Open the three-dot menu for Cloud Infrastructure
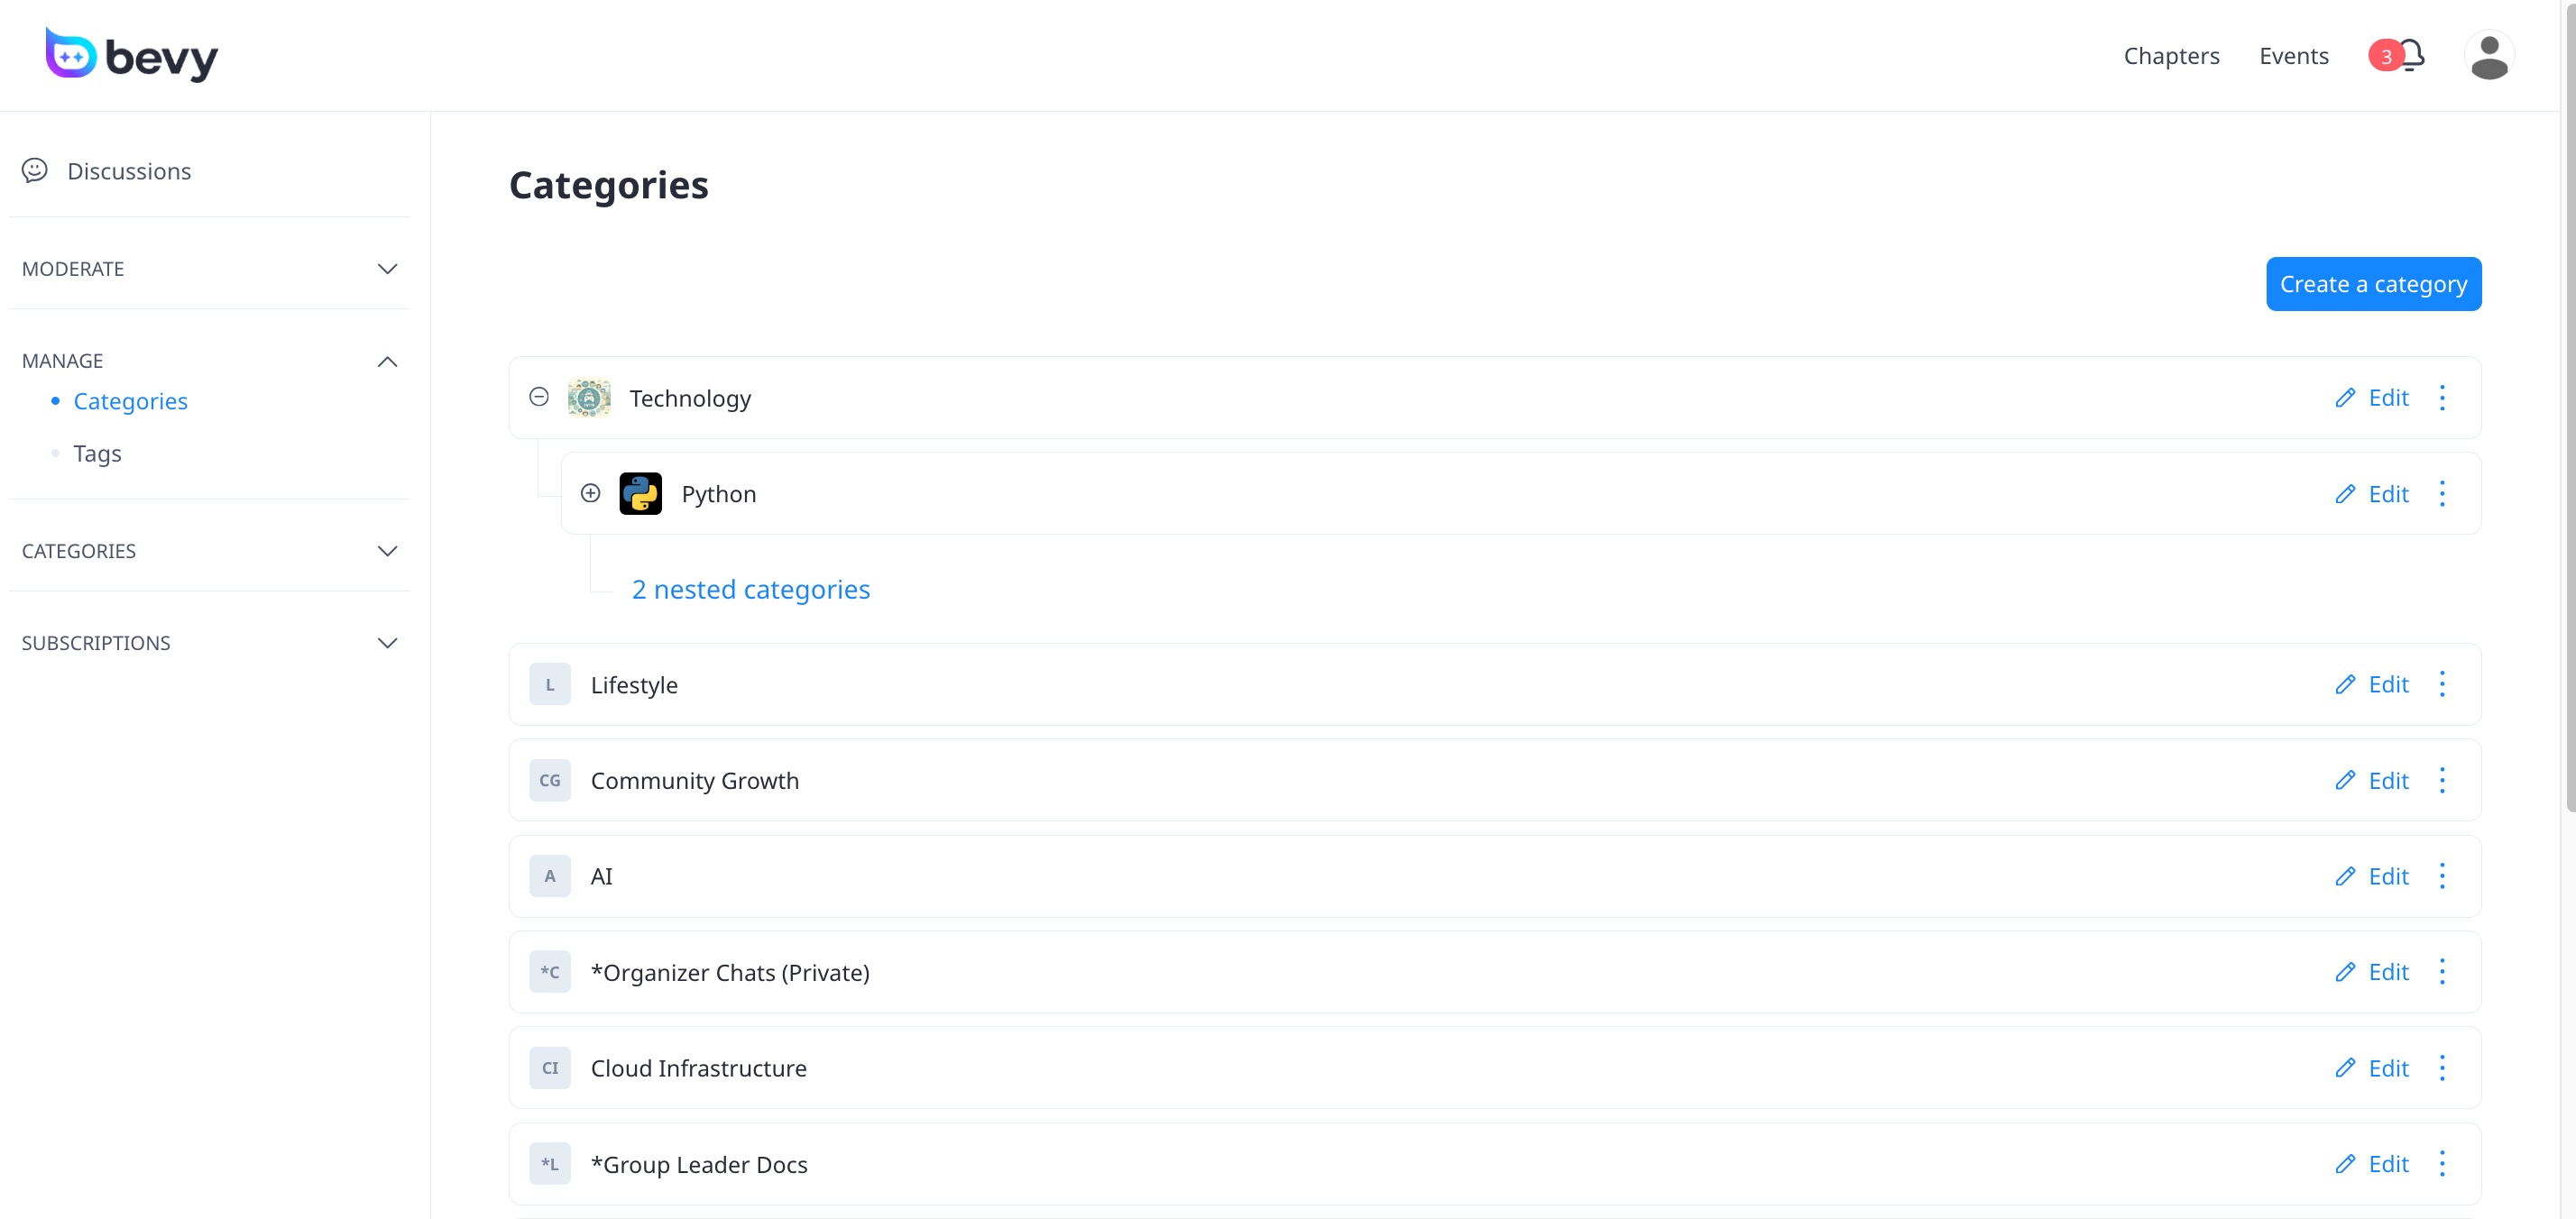2576x1219 pixels. pos(2441,1068)
